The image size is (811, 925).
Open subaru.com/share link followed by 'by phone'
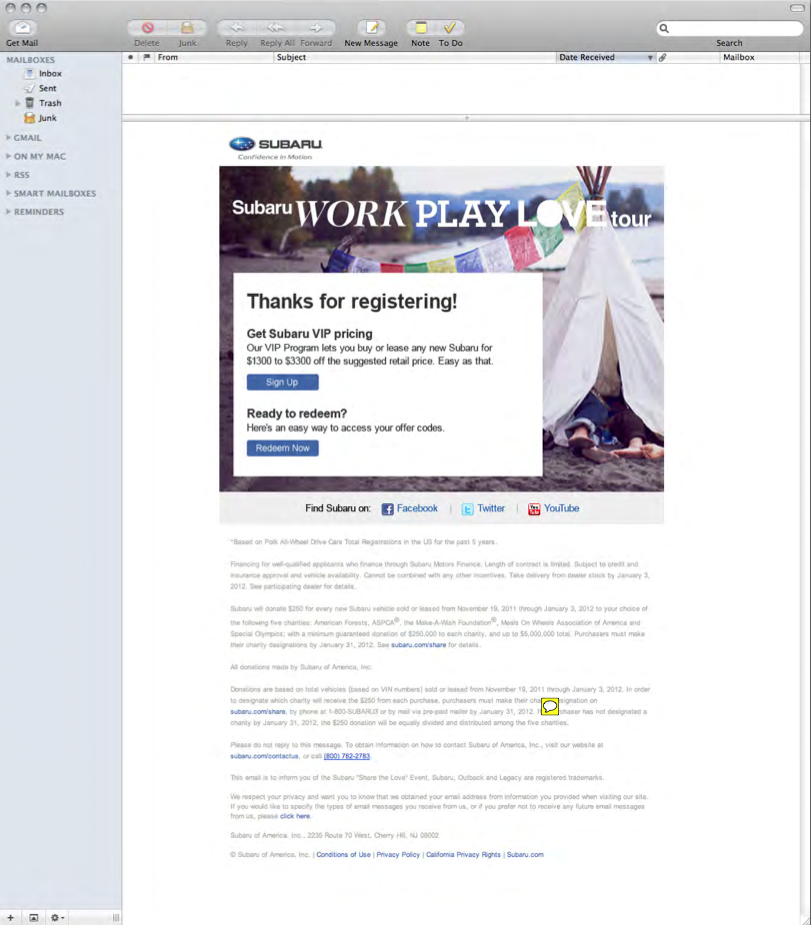[258, 711]
